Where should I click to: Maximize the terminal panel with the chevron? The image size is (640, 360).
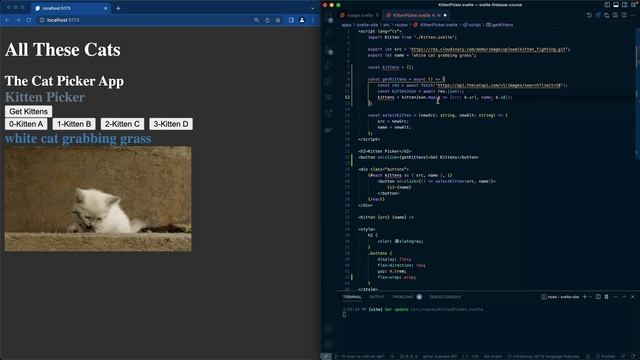point(624,297)
